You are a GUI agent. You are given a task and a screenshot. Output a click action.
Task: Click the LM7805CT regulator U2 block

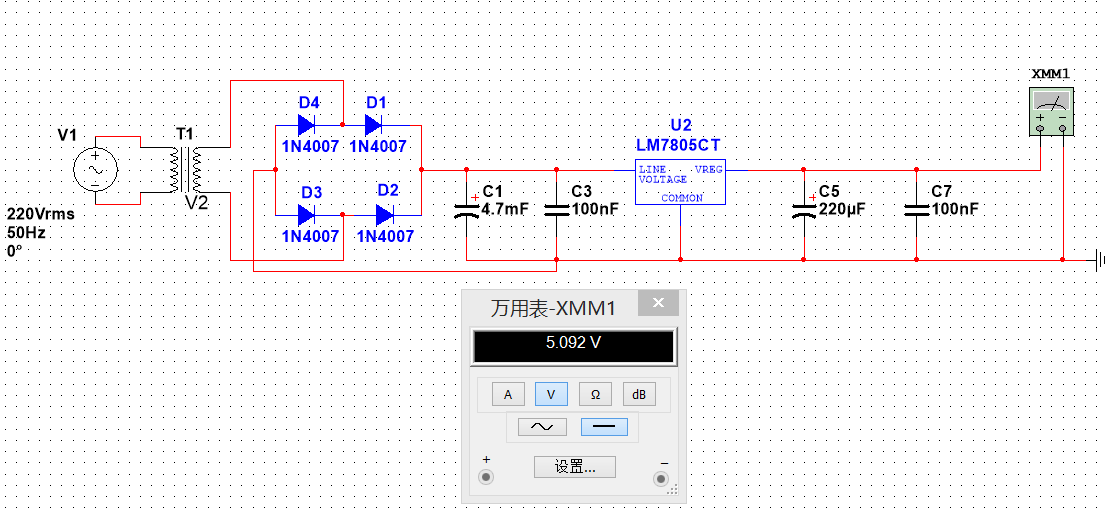coord(680,183)
